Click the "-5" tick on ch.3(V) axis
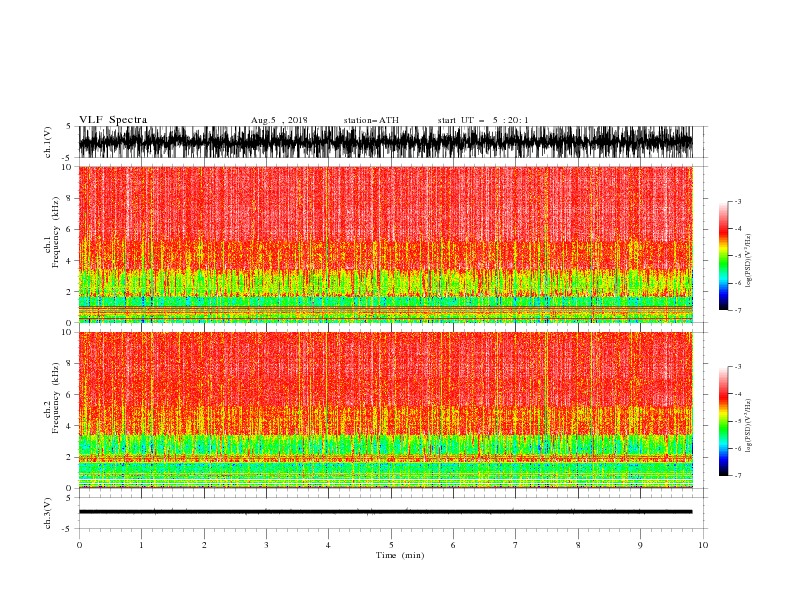 tap(68, 529)
